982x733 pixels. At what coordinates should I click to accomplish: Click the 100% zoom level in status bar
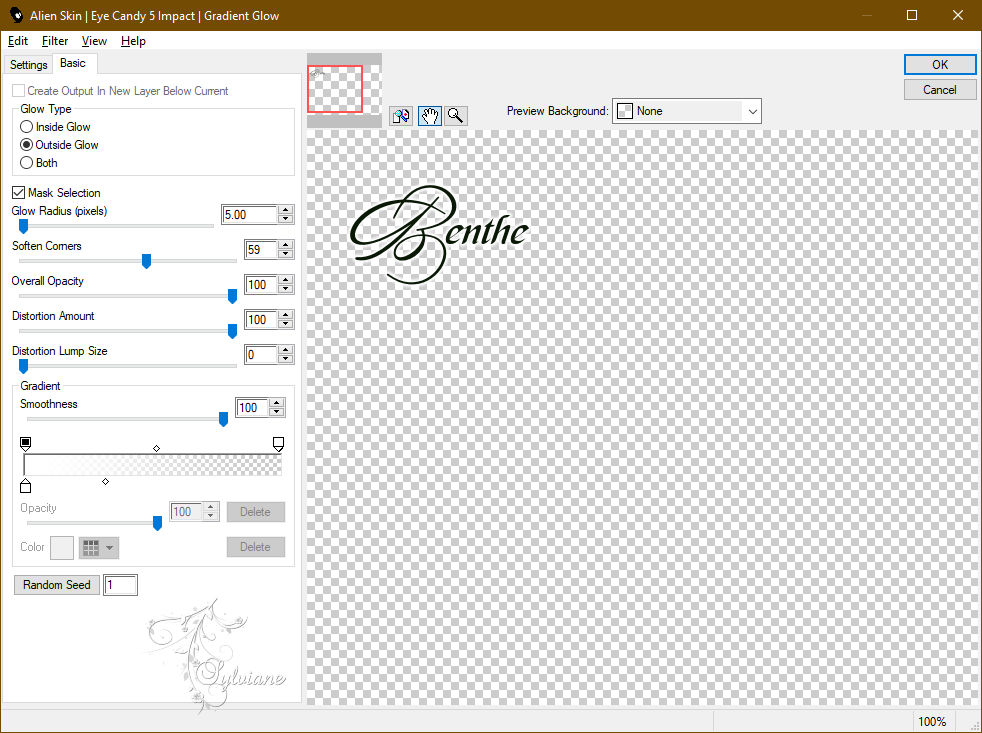tap(932, 722)
